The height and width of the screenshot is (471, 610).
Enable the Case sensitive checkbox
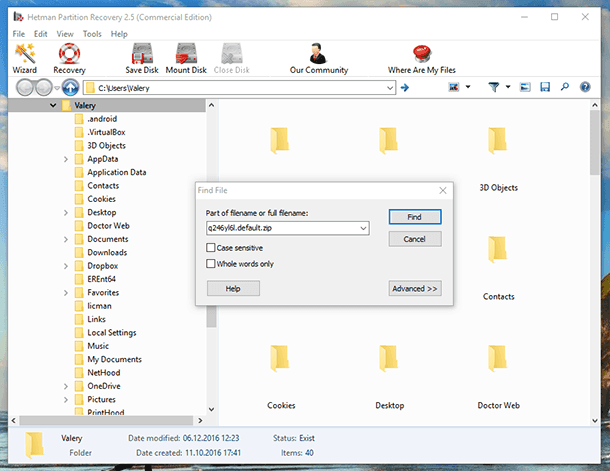click(210, 248)
